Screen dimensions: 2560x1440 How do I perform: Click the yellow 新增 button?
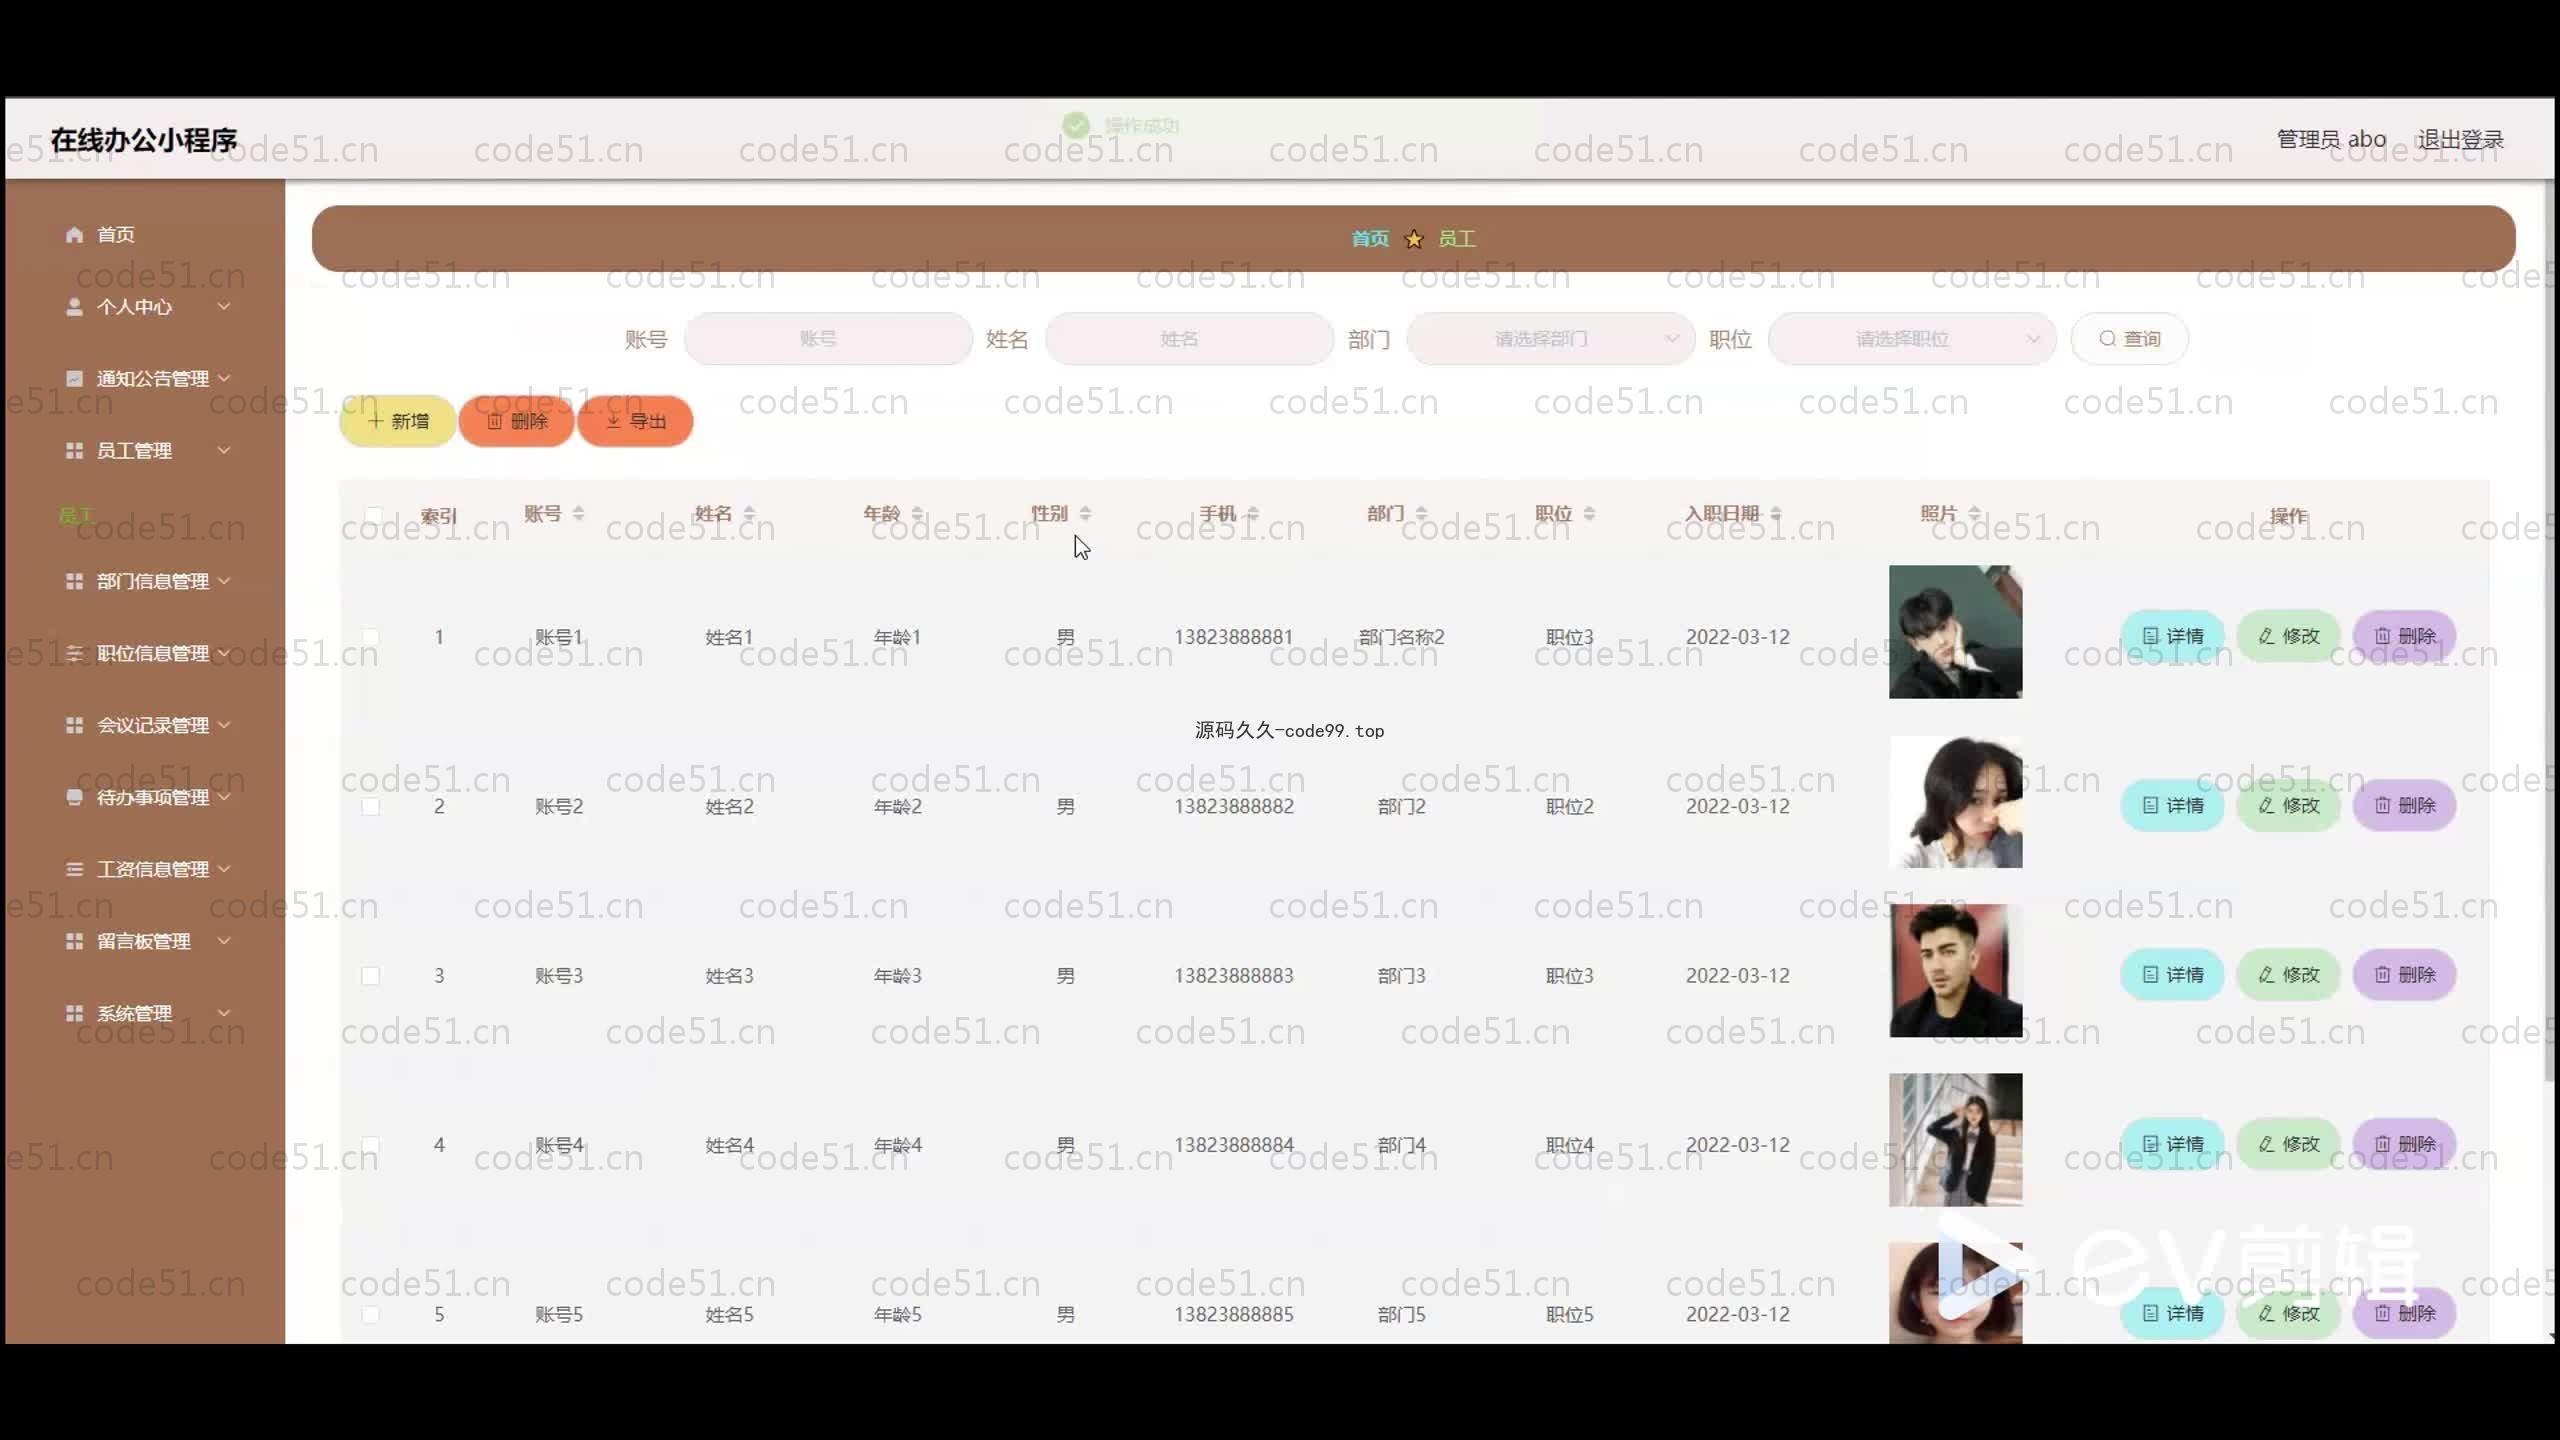(x=398, y=421)
